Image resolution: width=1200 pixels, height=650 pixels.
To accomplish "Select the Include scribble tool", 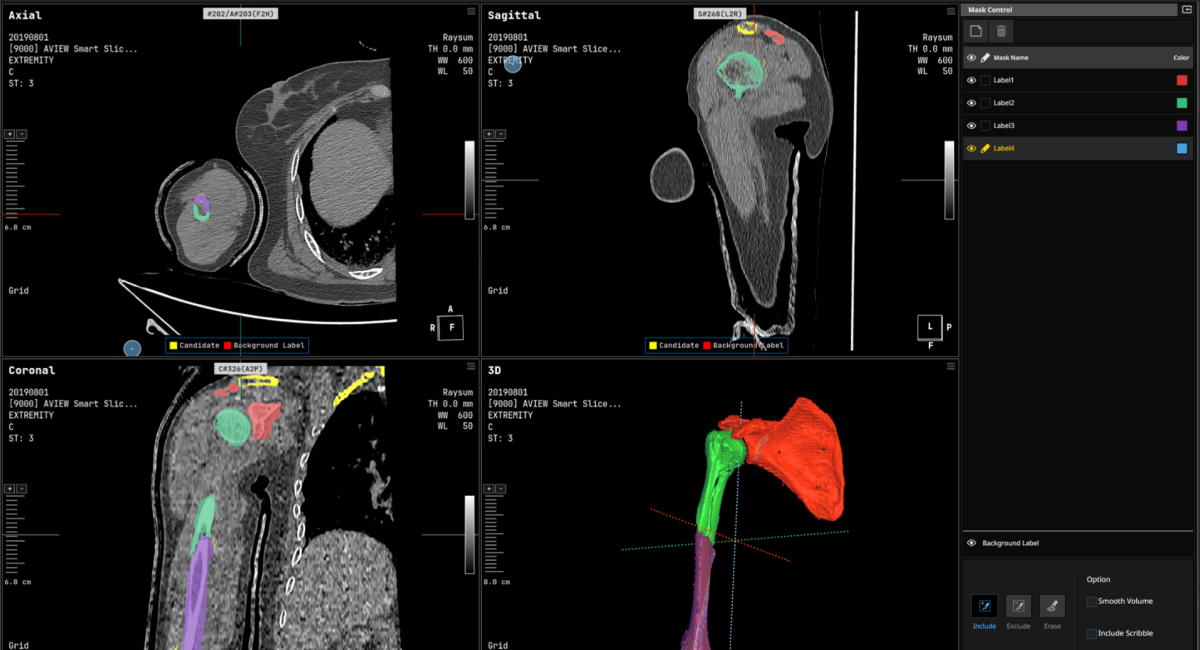I will coord(985,606).
